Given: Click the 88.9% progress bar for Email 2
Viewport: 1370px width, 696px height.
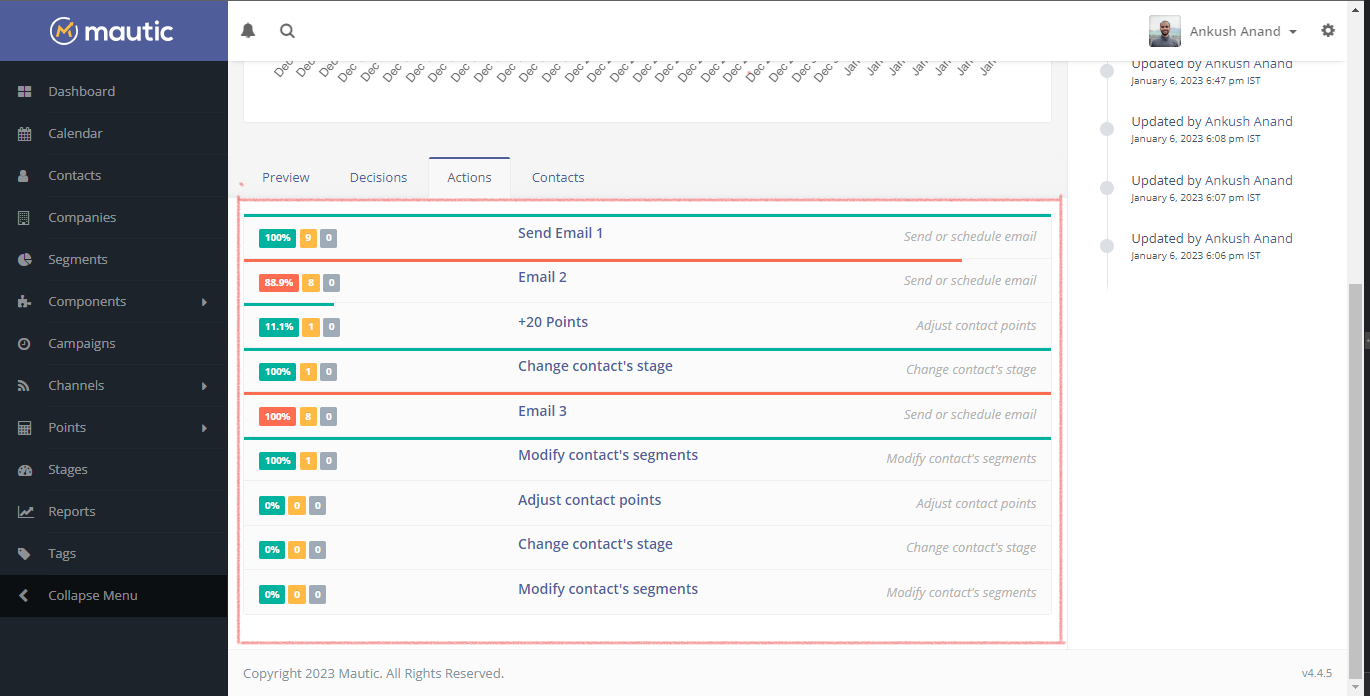Looking at the screenshot, I should pyautogui.click(x=278, y=282).
